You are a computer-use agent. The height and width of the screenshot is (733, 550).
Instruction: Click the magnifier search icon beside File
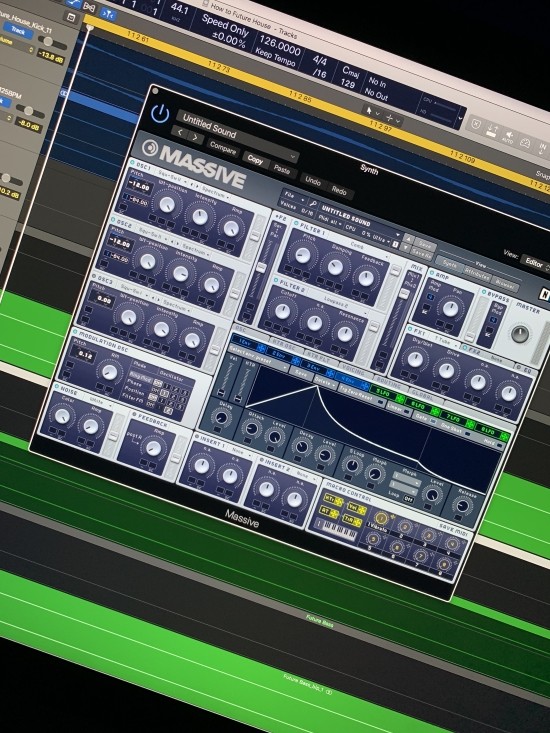[x=313, y=204]
